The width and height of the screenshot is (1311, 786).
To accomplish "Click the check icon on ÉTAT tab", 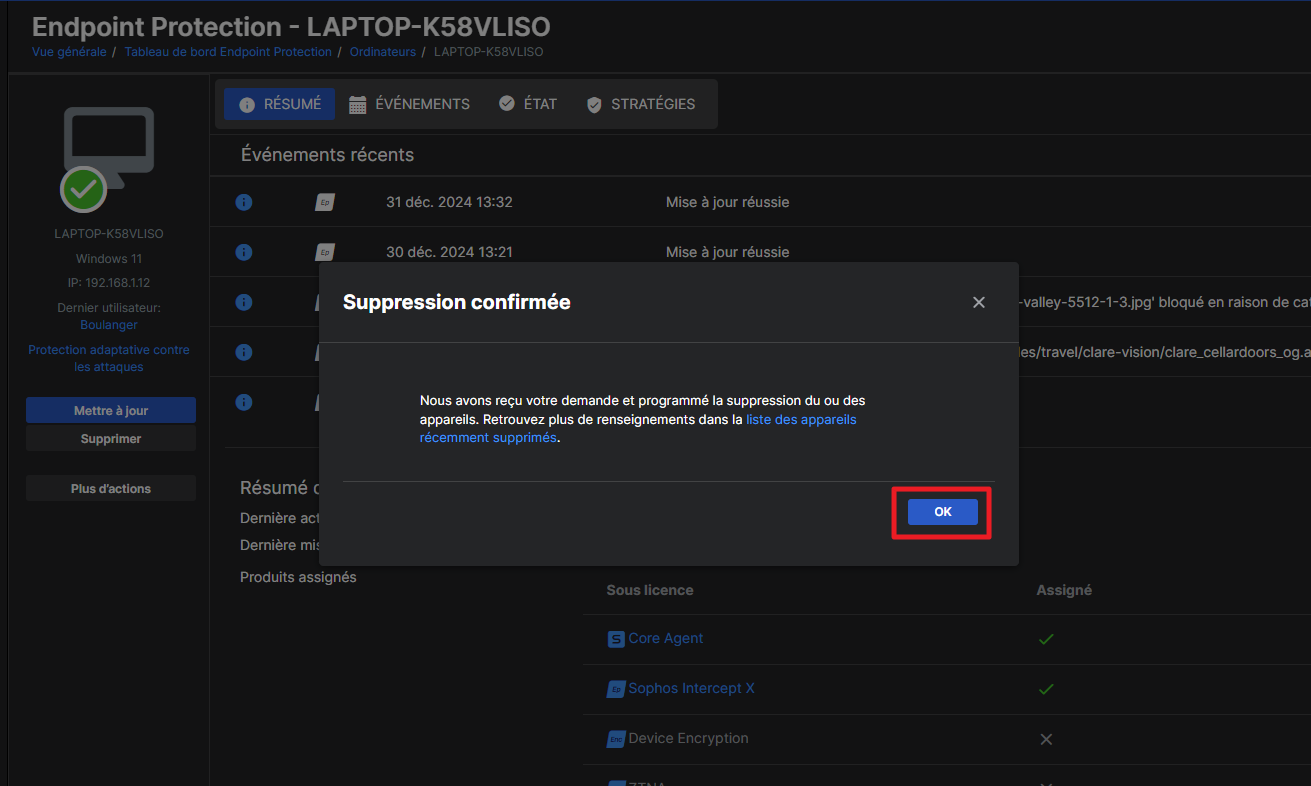I will 507,103.
